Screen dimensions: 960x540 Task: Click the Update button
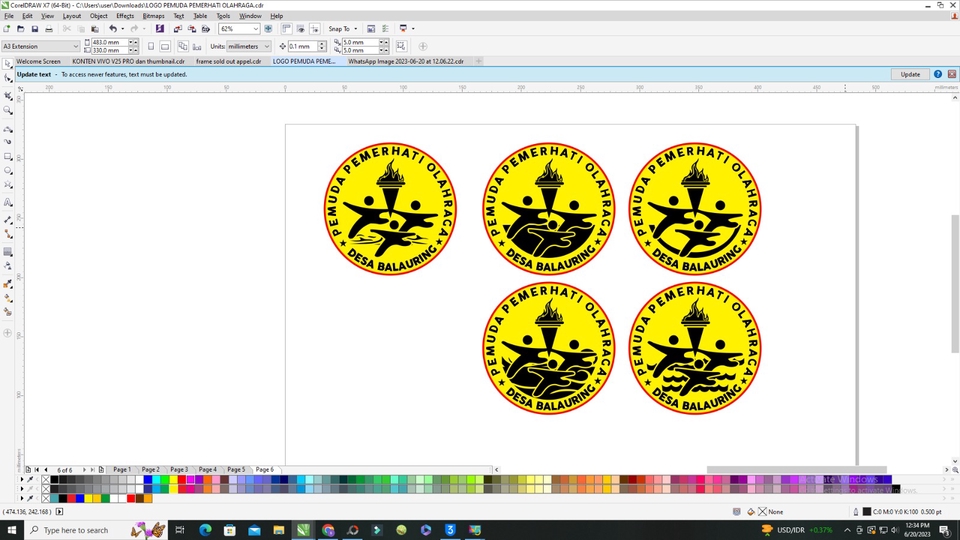(x=910, y=74)
